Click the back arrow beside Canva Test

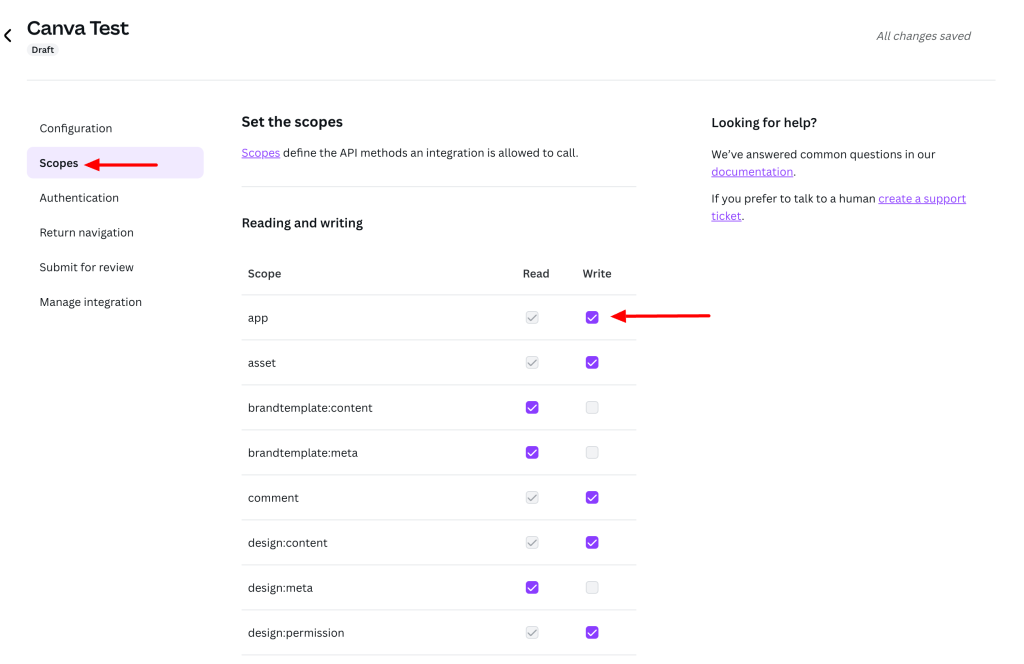(8, 36)
